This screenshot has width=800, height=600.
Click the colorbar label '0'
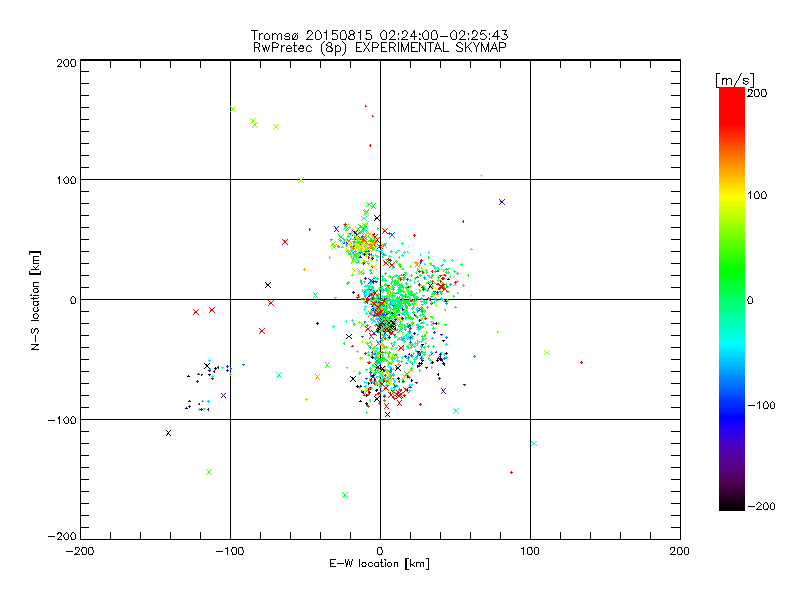750,300
